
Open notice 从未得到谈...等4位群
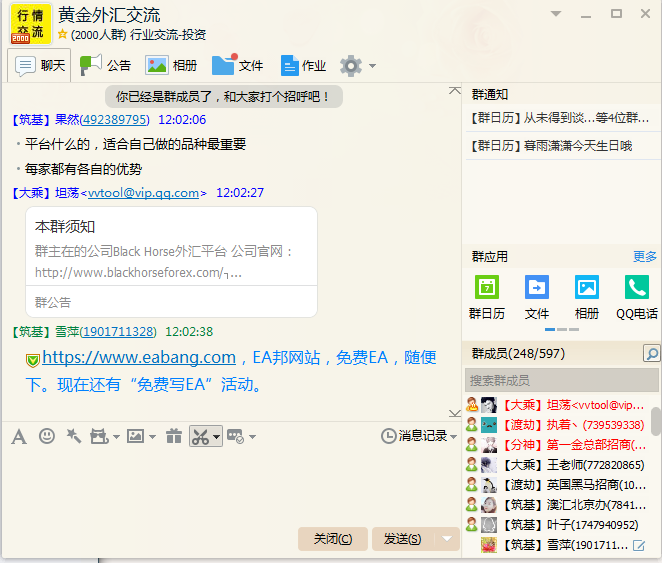560,118
